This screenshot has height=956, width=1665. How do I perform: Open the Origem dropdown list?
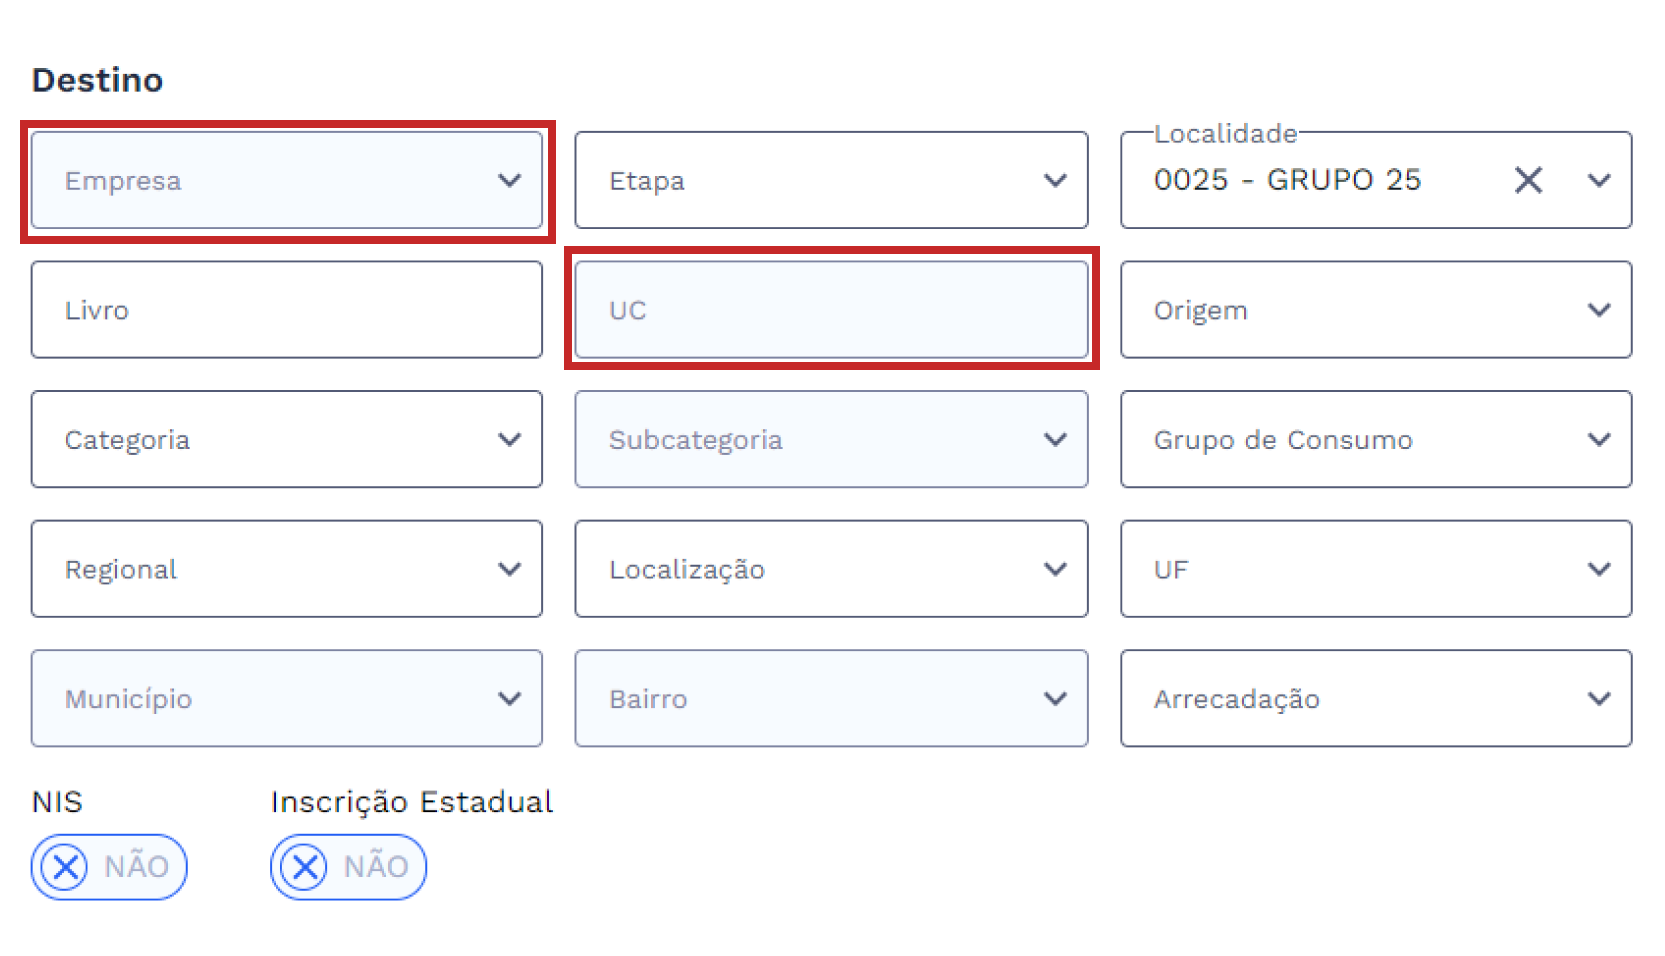click(x=1376, y=310)
